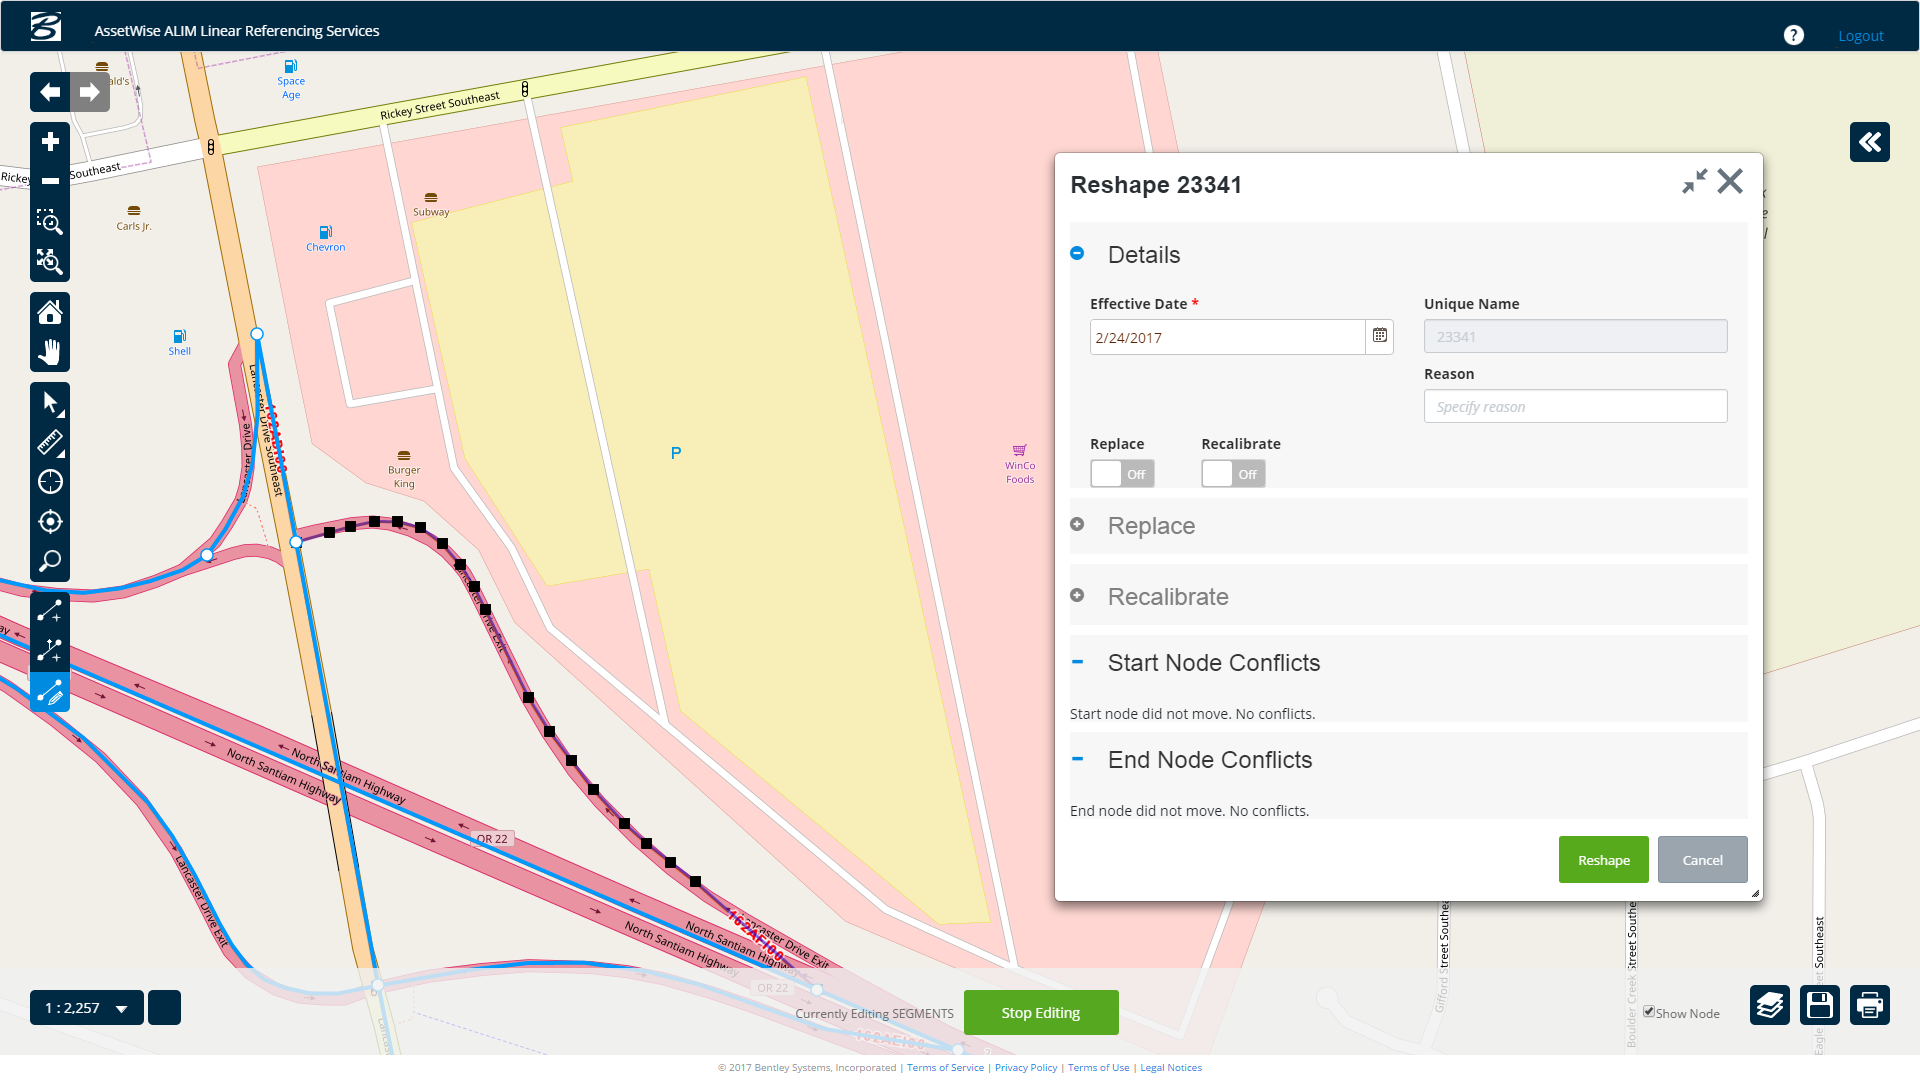Activate the measure ruler tool
This screenshot has height=1080, width=1920.
tap(50, 442)
